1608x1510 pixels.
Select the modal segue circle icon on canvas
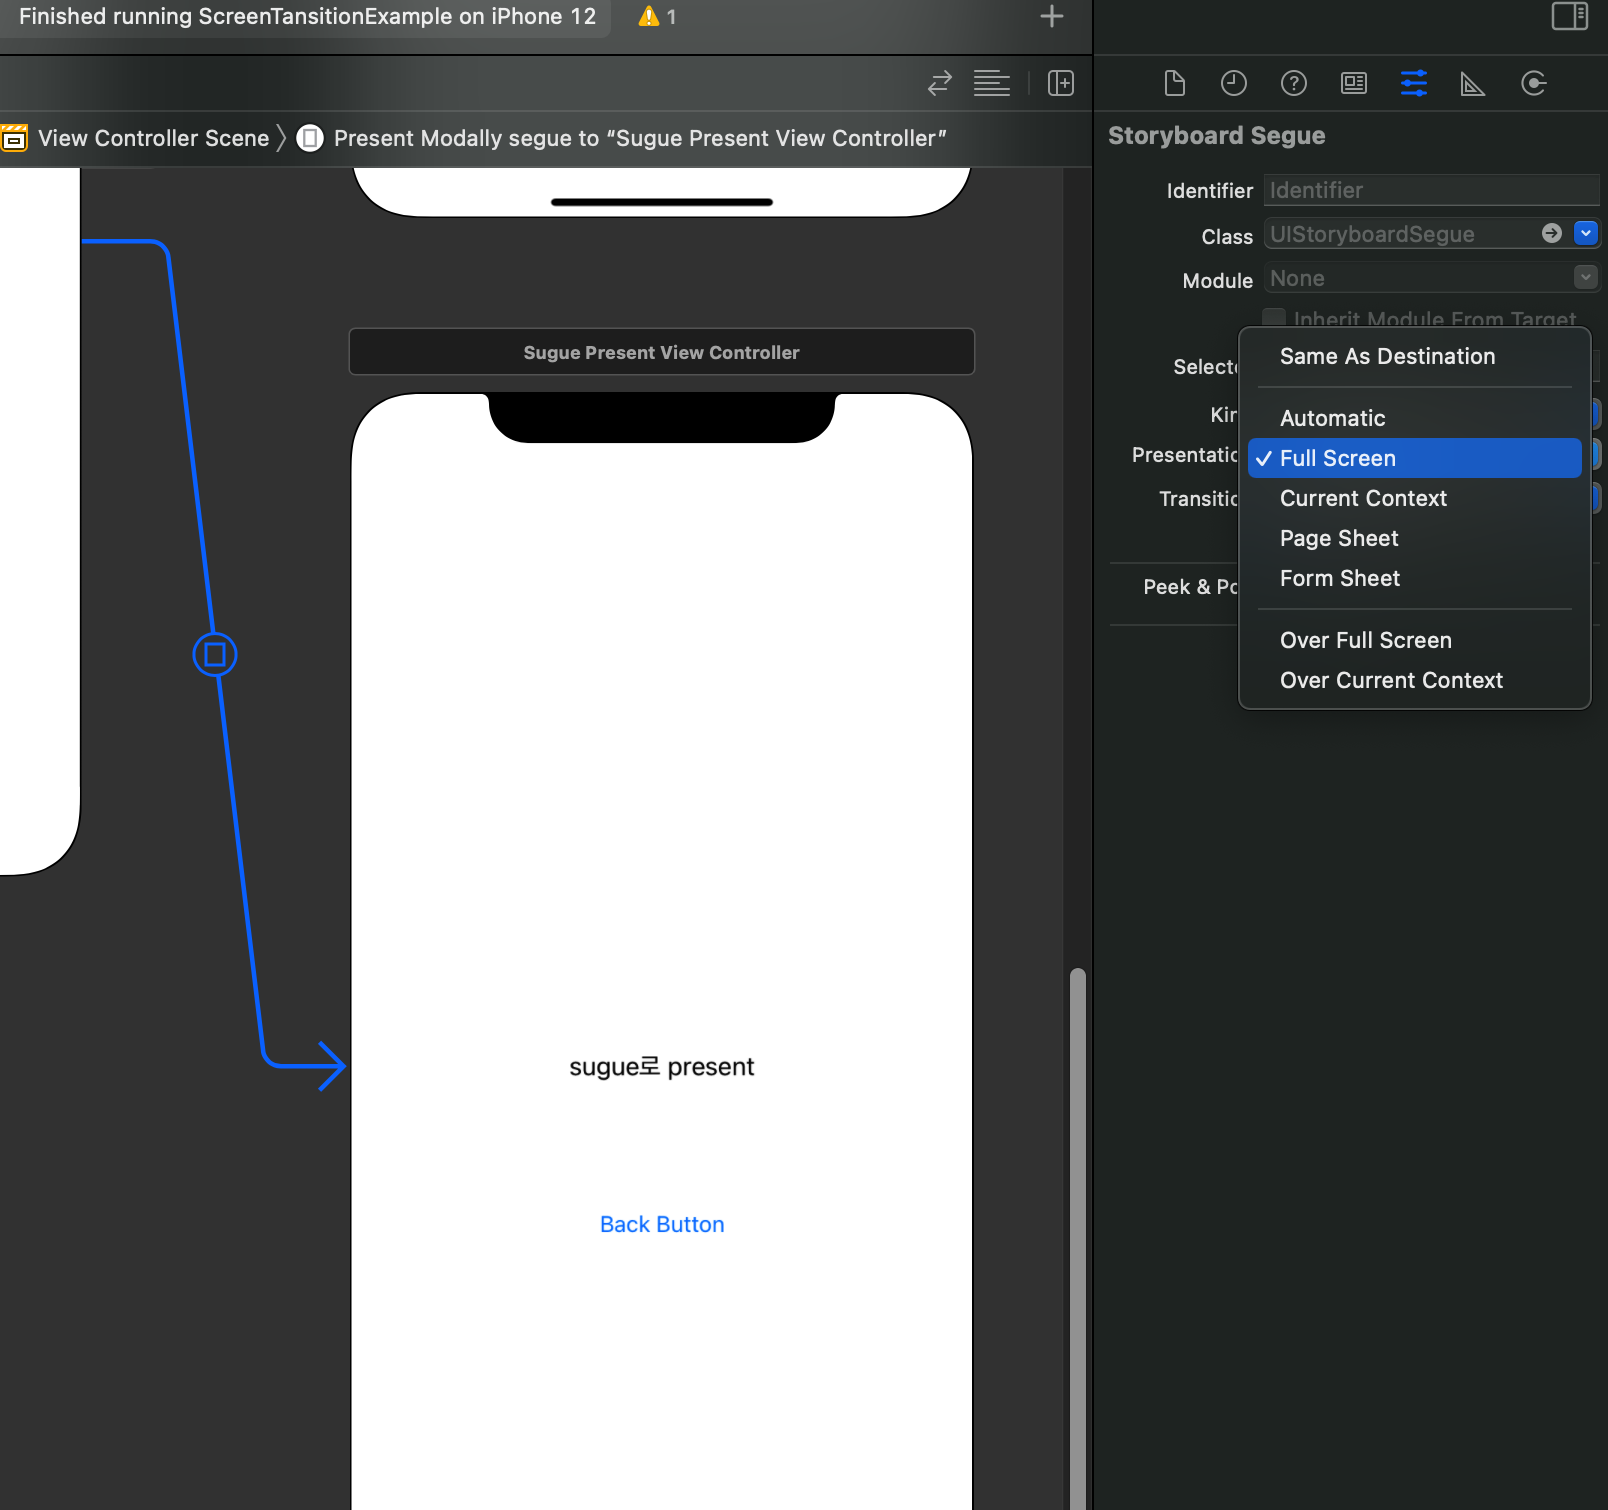[215, 655]
